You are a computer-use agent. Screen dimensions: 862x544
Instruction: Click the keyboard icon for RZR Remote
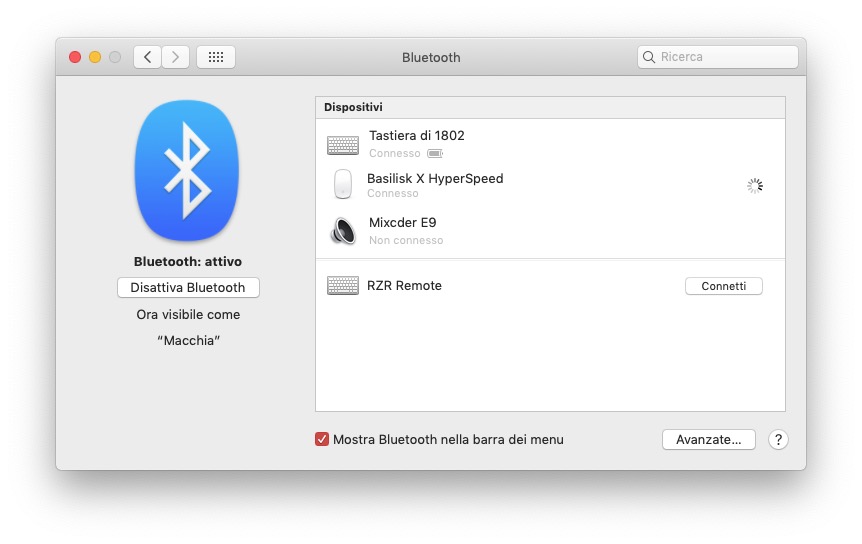click(342, 286)
